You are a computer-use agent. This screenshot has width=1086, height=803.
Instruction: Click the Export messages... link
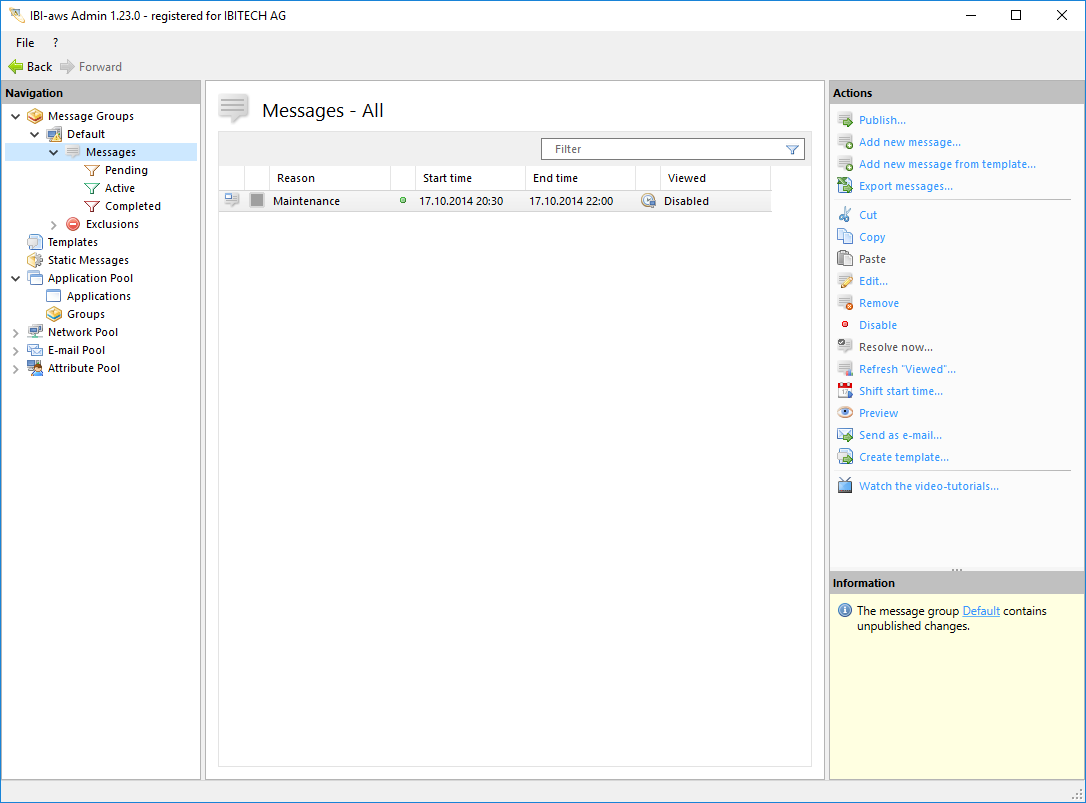coord(905,186)
